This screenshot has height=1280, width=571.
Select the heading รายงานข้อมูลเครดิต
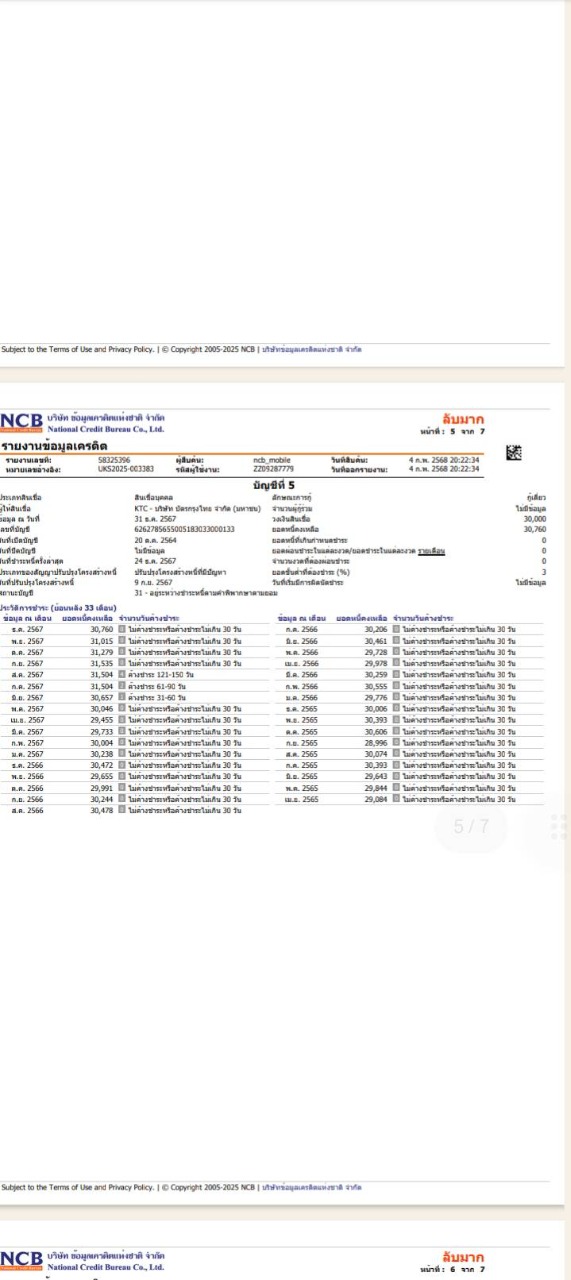[x=53, y=446]
